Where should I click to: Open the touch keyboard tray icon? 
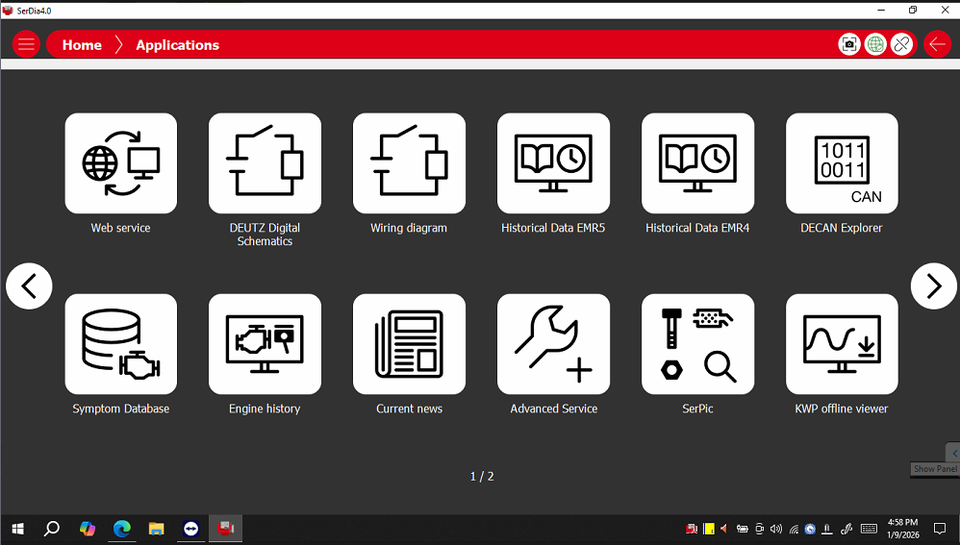click(869, 528)
